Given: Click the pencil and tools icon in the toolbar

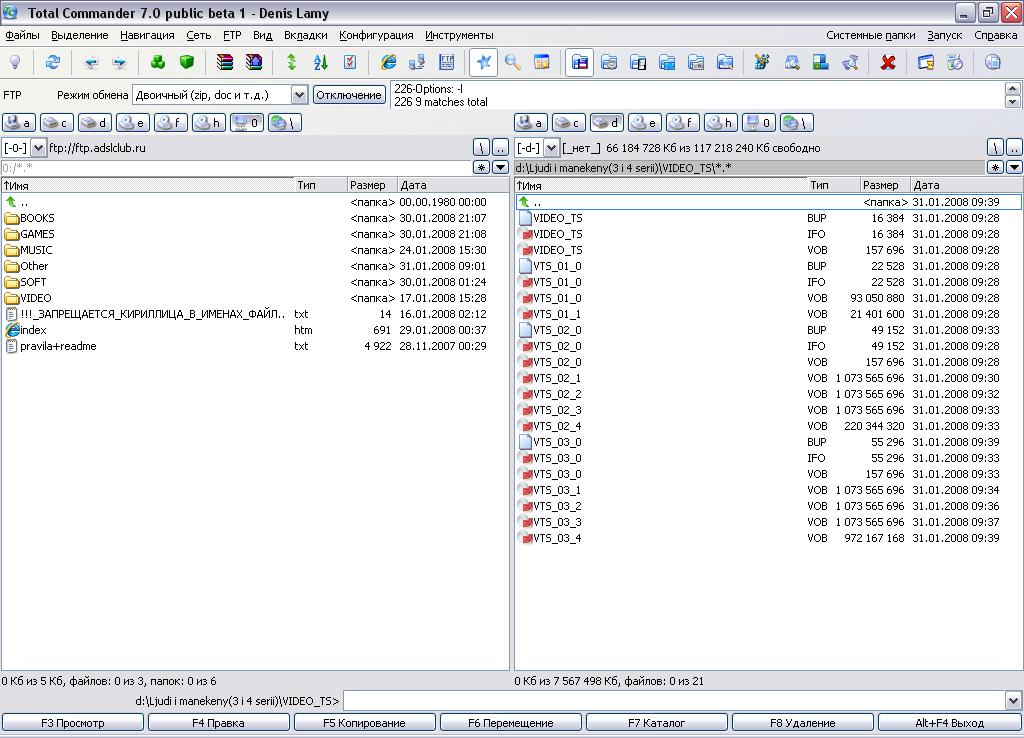Looking at the screenshot, I should pyautogui.click(x=762, y=63).
